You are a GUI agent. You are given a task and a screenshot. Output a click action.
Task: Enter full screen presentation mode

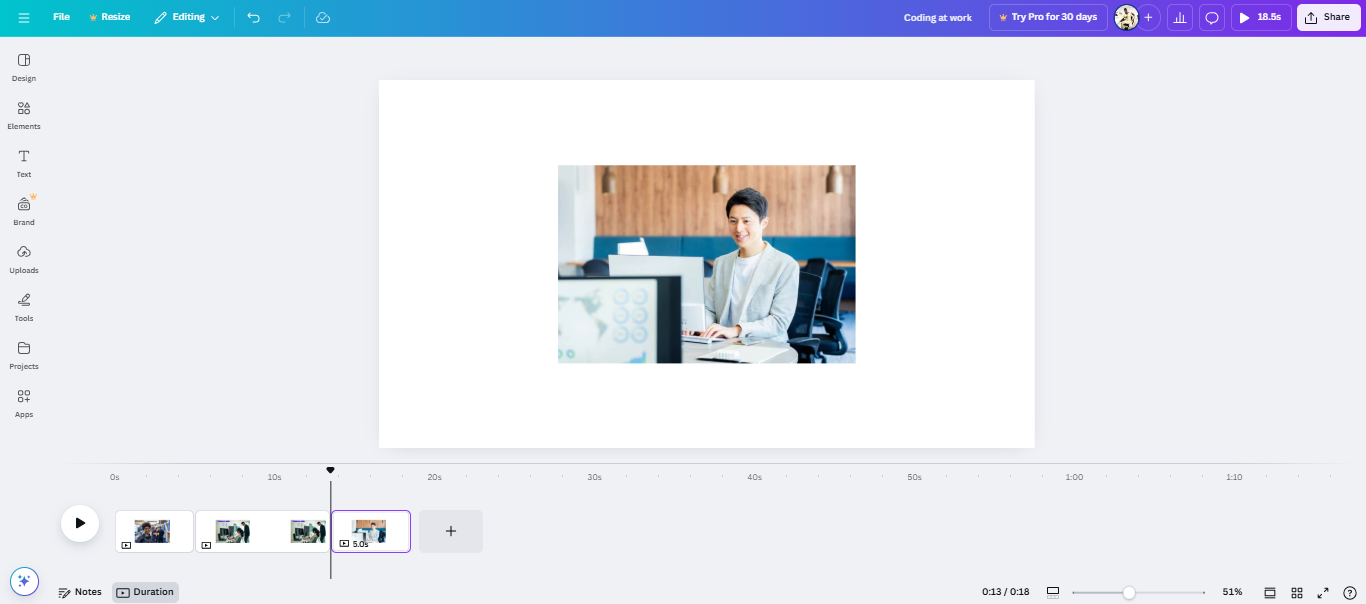click(x=1322, y=592)
